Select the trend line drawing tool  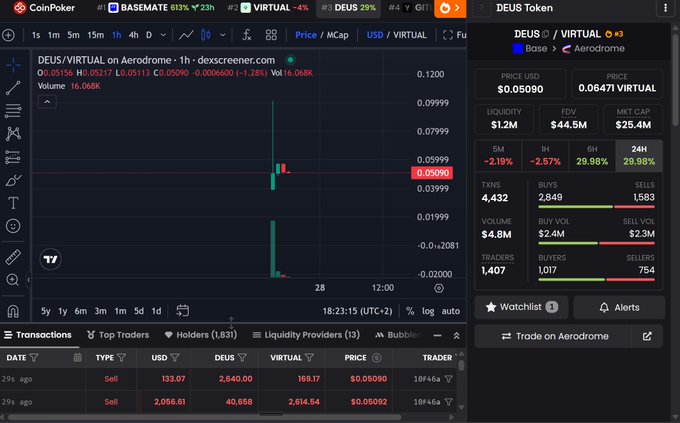click(13, 88)
